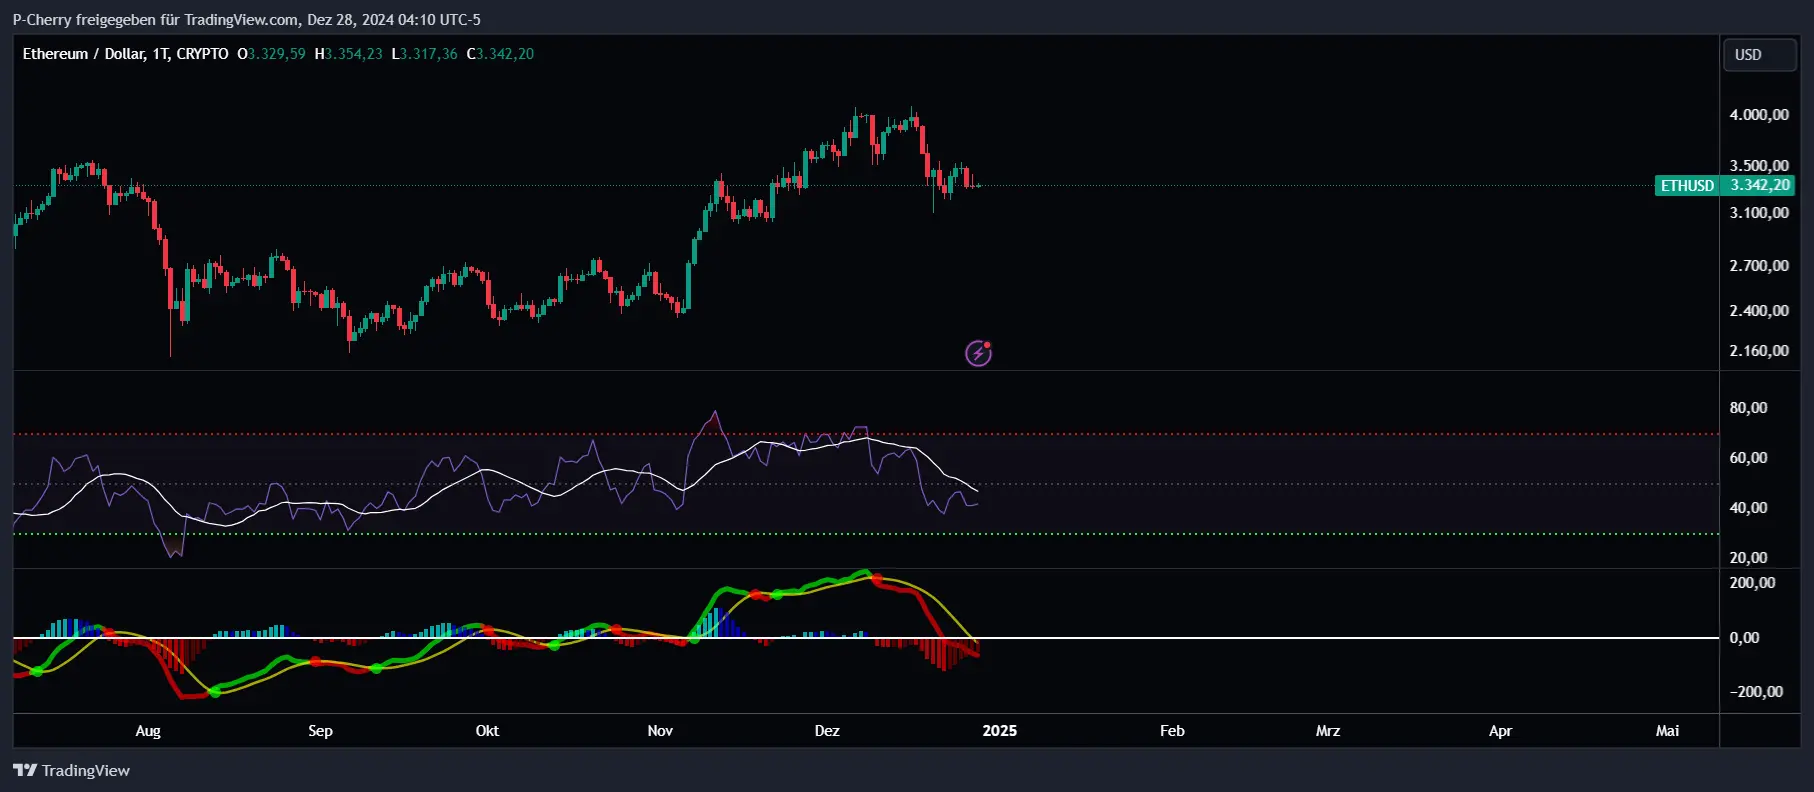Click the RSI 20,00 axis label
Image resolution: width=1814 pixels, height=792 pixels.
click(x=1748, y=558)
